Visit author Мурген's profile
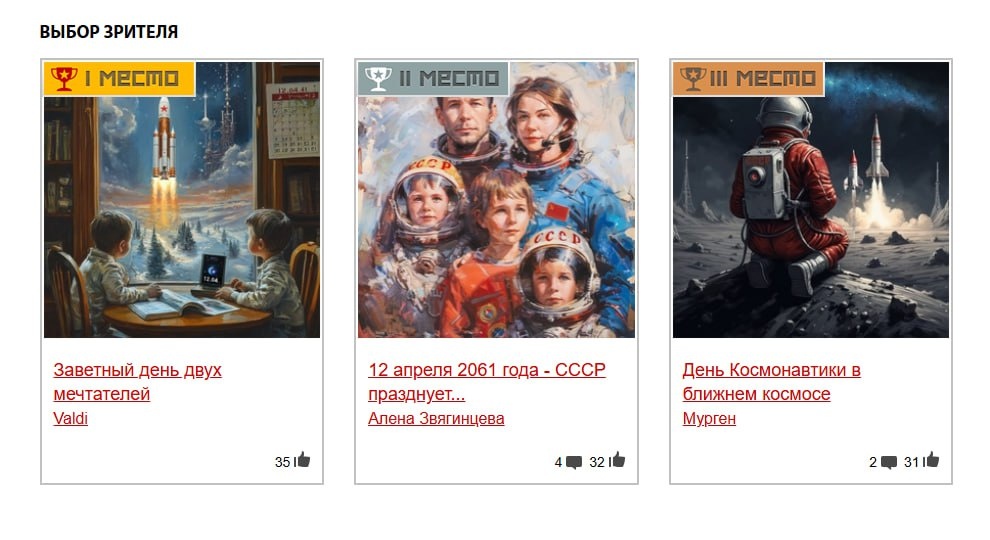The height and width of the screenshot is (540, 990). pos(709,418)
